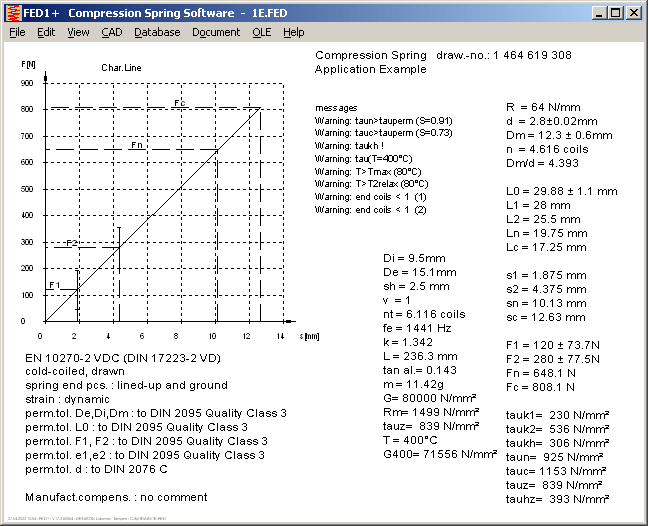Click 'spring end pcs. : lined-up and ground' line

point(126,386)
